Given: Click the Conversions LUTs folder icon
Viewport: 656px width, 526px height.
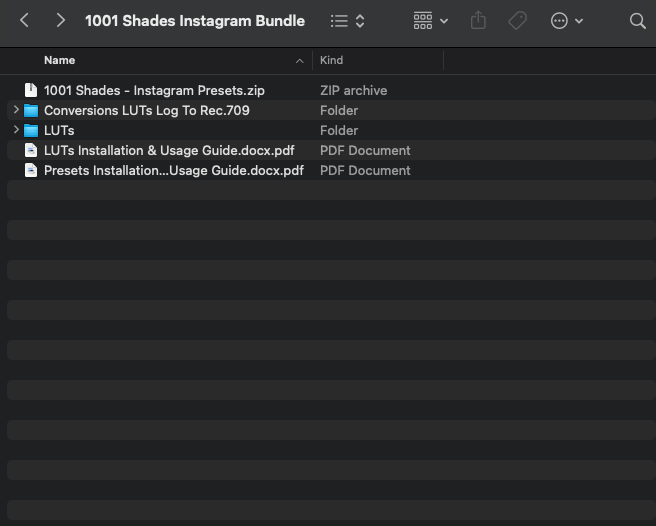Looking at the screenshot, I should pyautogui.click(x=31, y=110).
